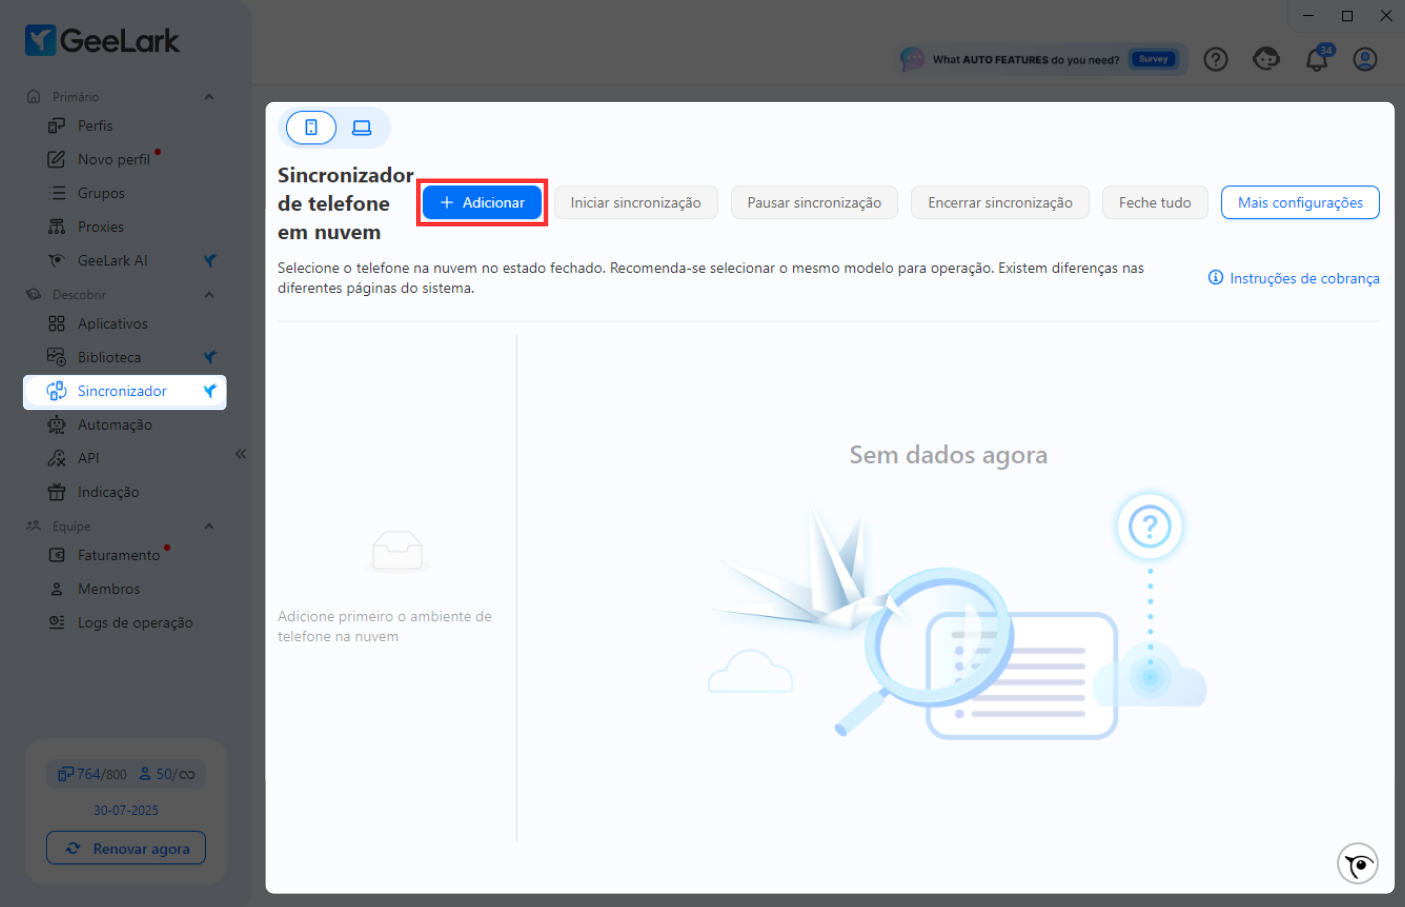Collapse the Equipe section
This screenshot has width=1405, height=907.
point(209,526)
